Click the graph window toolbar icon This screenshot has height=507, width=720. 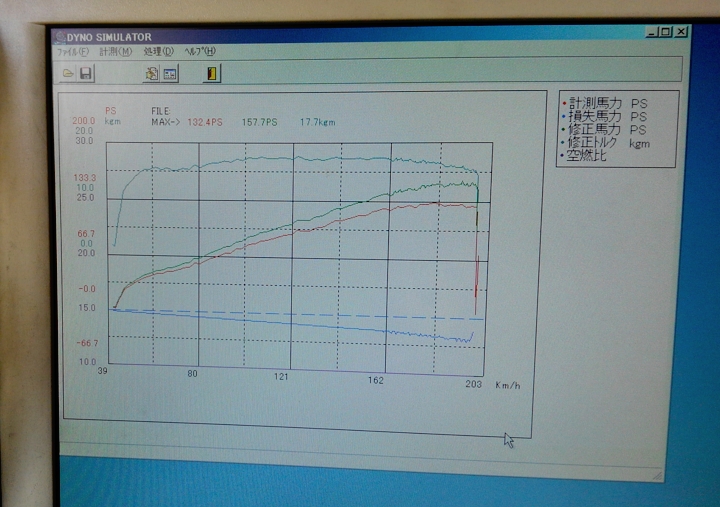(x=170, y=73)
